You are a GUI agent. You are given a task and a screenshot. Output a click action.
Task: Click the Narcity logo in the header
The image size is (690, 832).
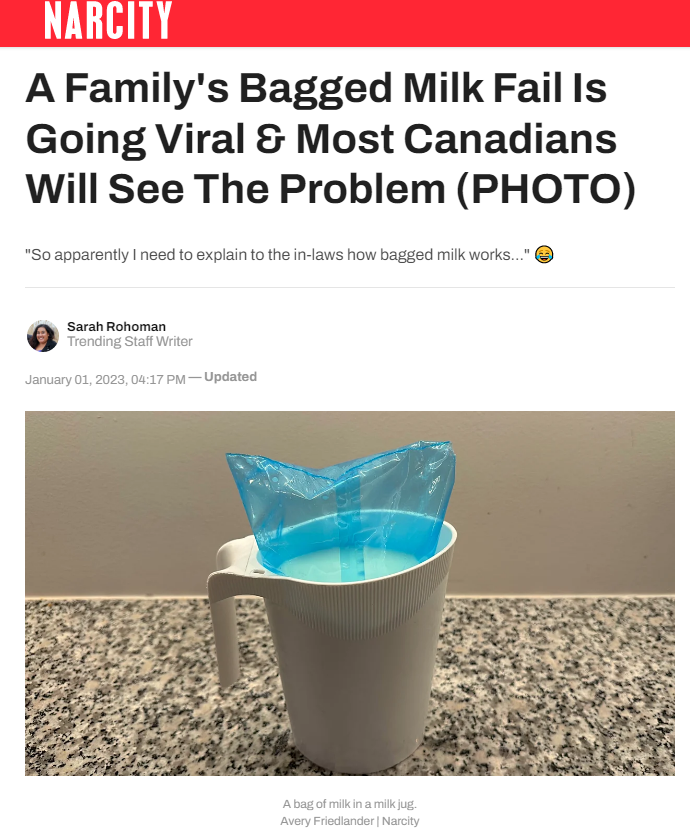click(x=108, y=20)
